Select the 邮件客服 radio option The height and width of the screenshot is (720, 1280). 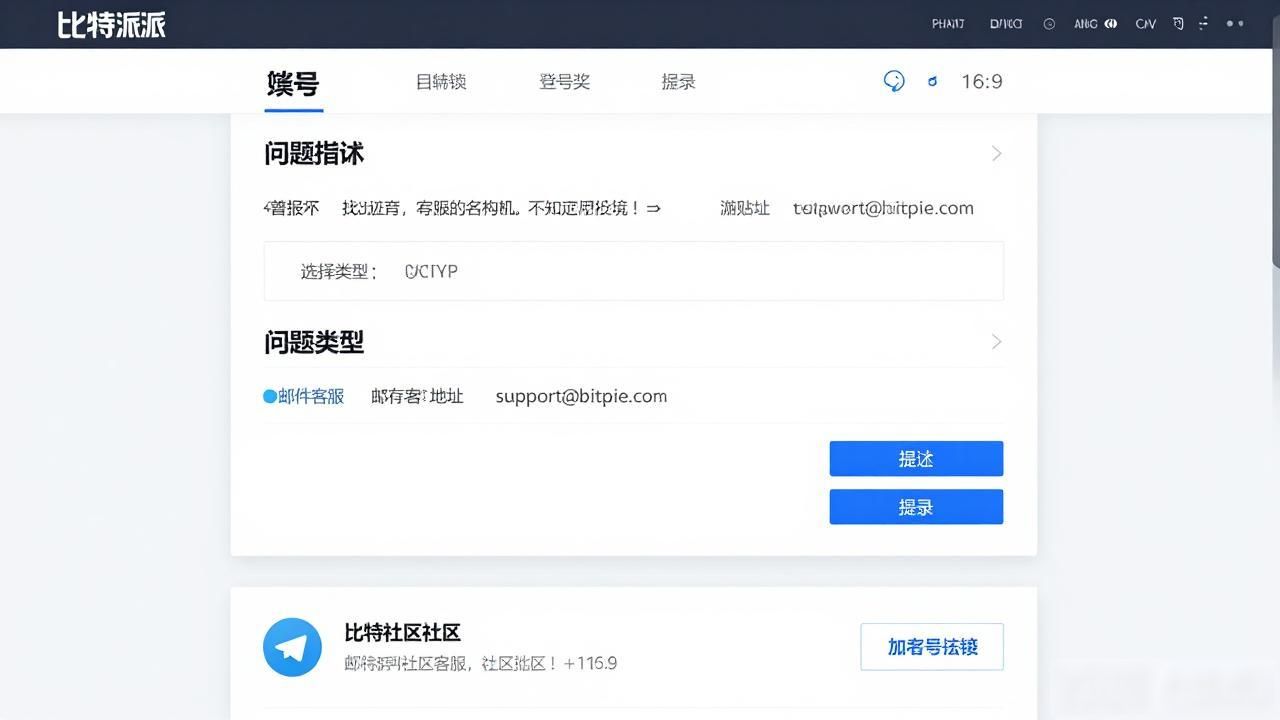[x=304, y=396]
